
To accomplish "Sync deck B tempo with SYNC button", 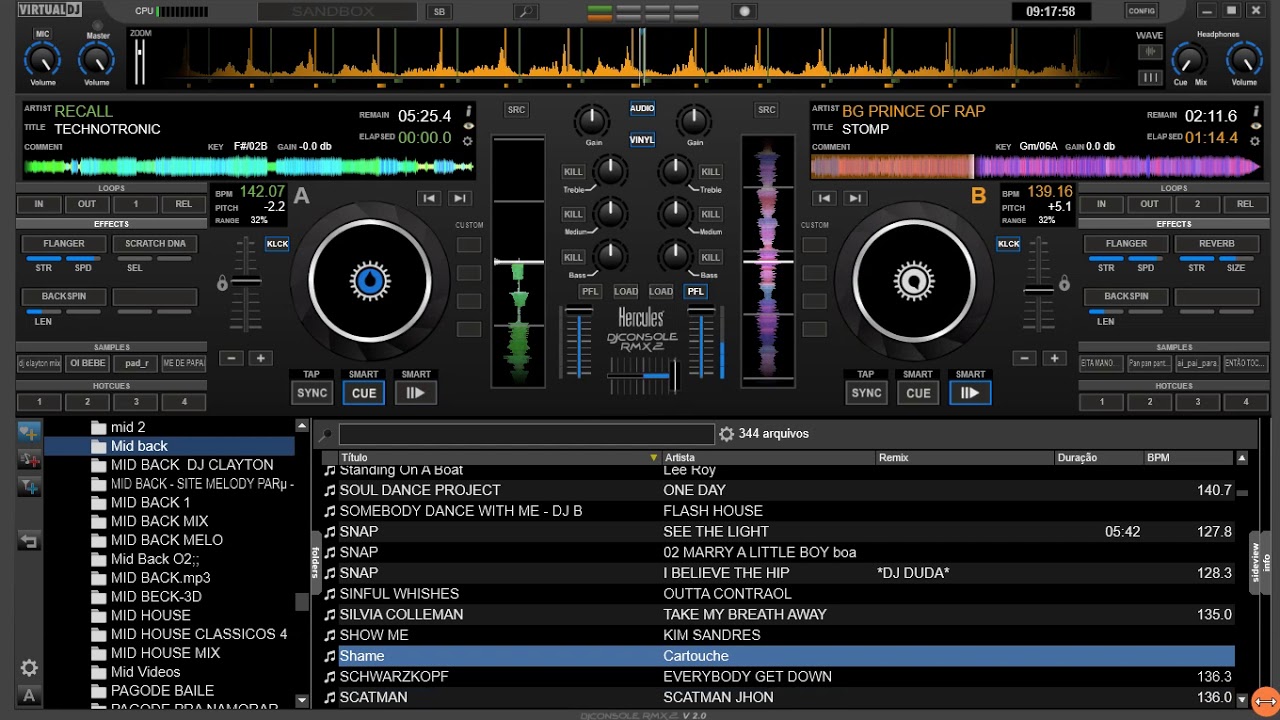I will [866, 393].
